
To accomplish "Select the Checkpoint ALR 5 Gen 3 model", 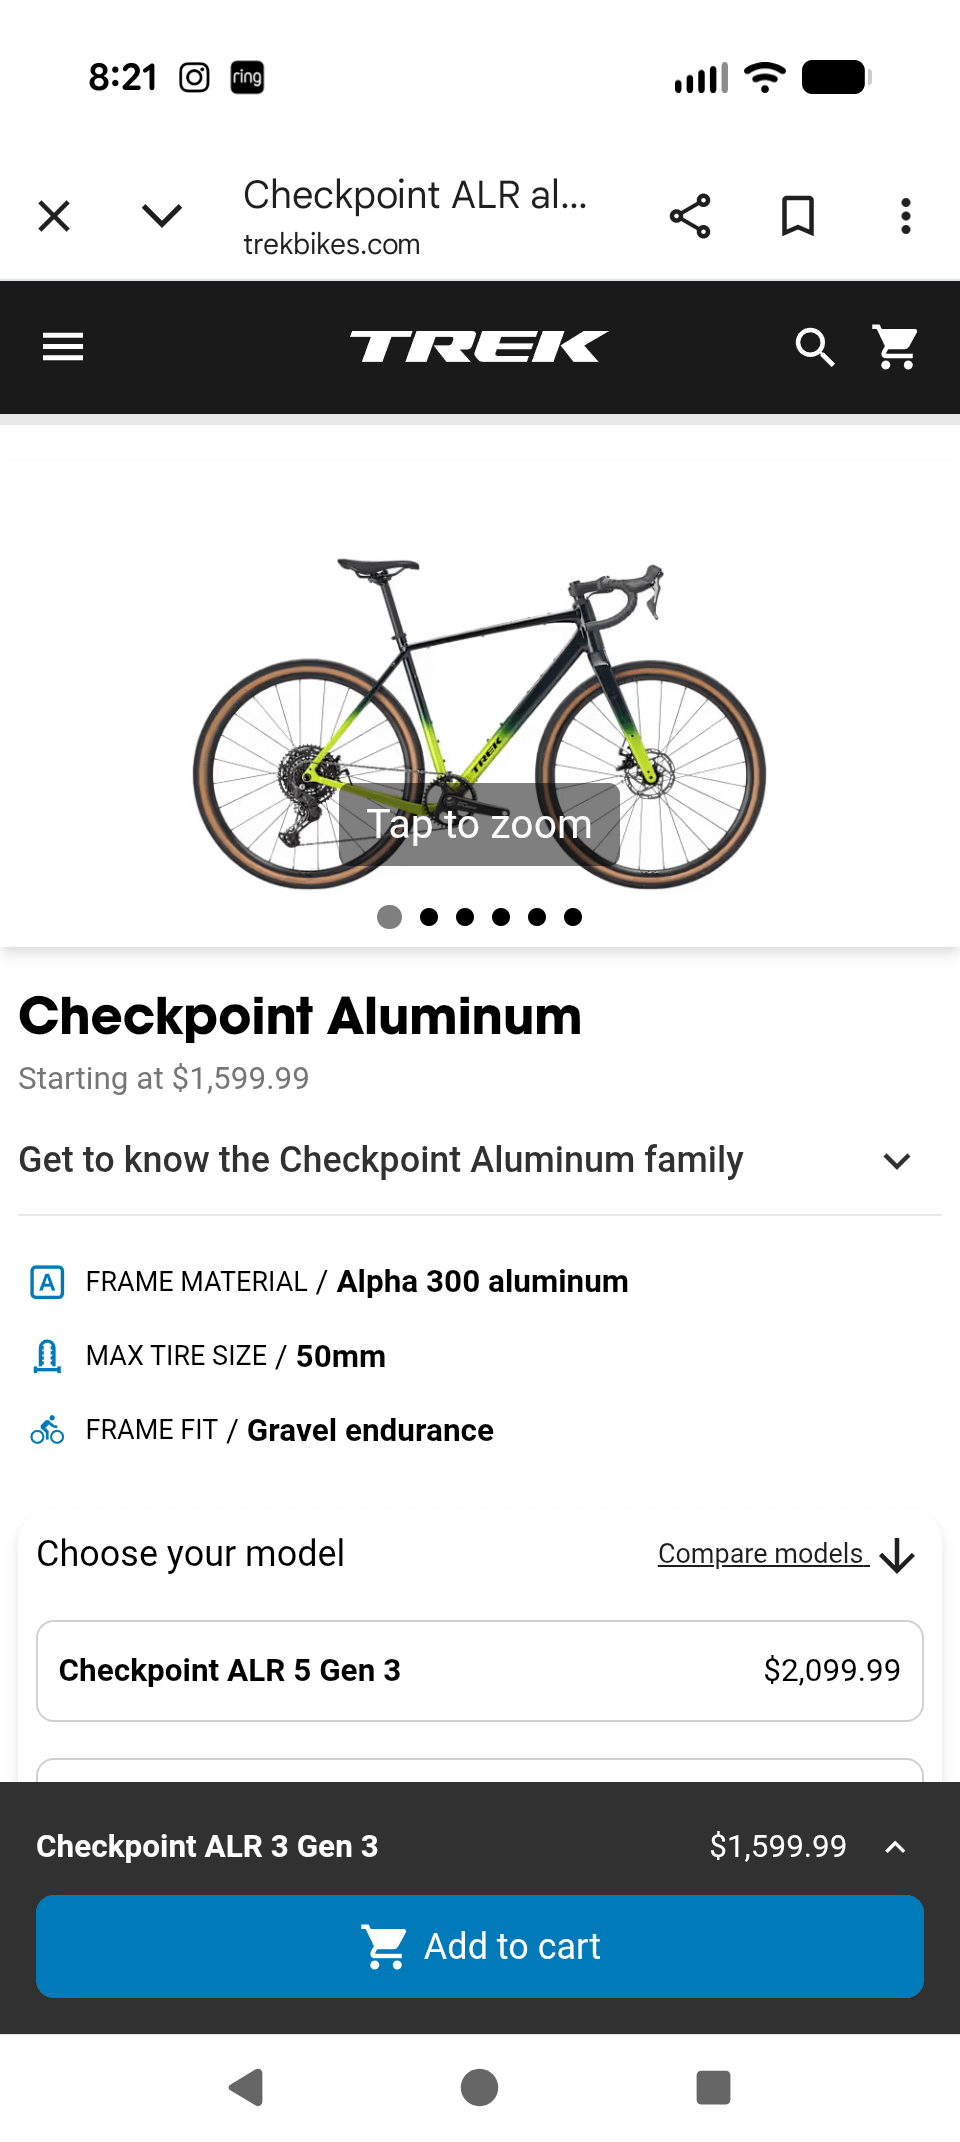I will click(x=480, y=1670).
